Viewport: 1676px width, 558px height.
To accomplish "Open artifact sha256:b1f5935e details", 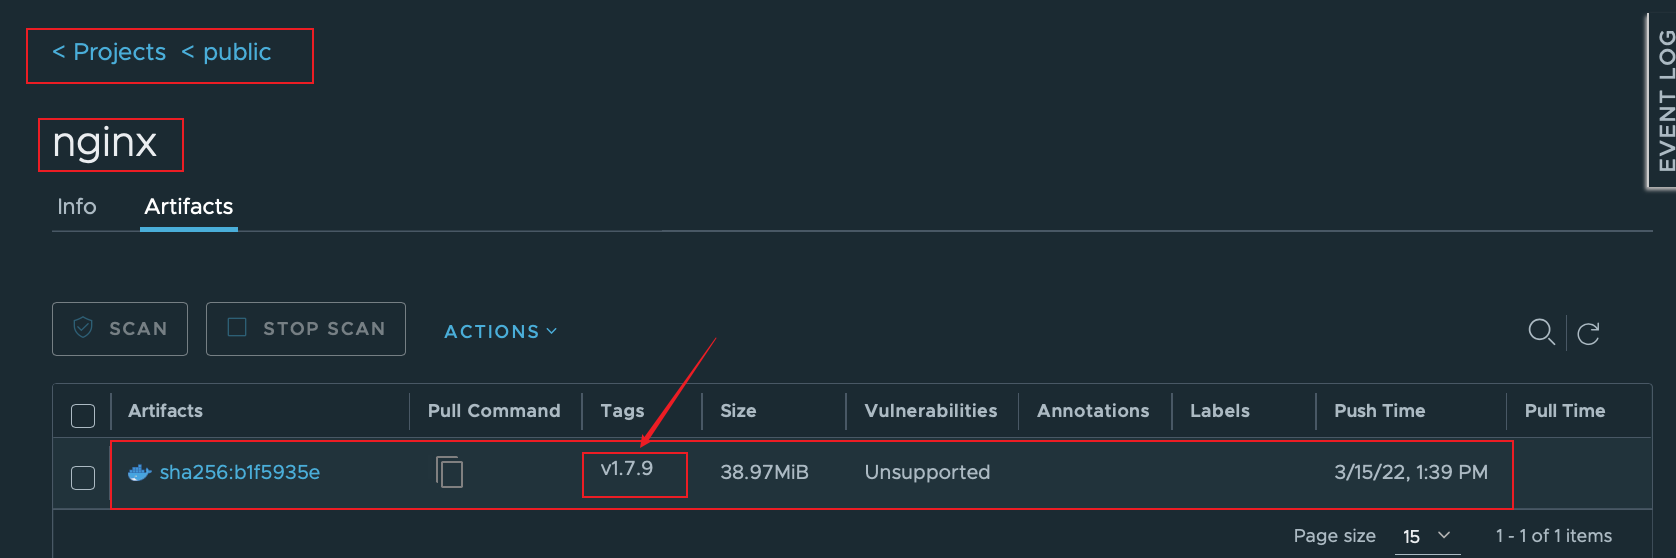I will pyautogui.click(x=240, y=472).
